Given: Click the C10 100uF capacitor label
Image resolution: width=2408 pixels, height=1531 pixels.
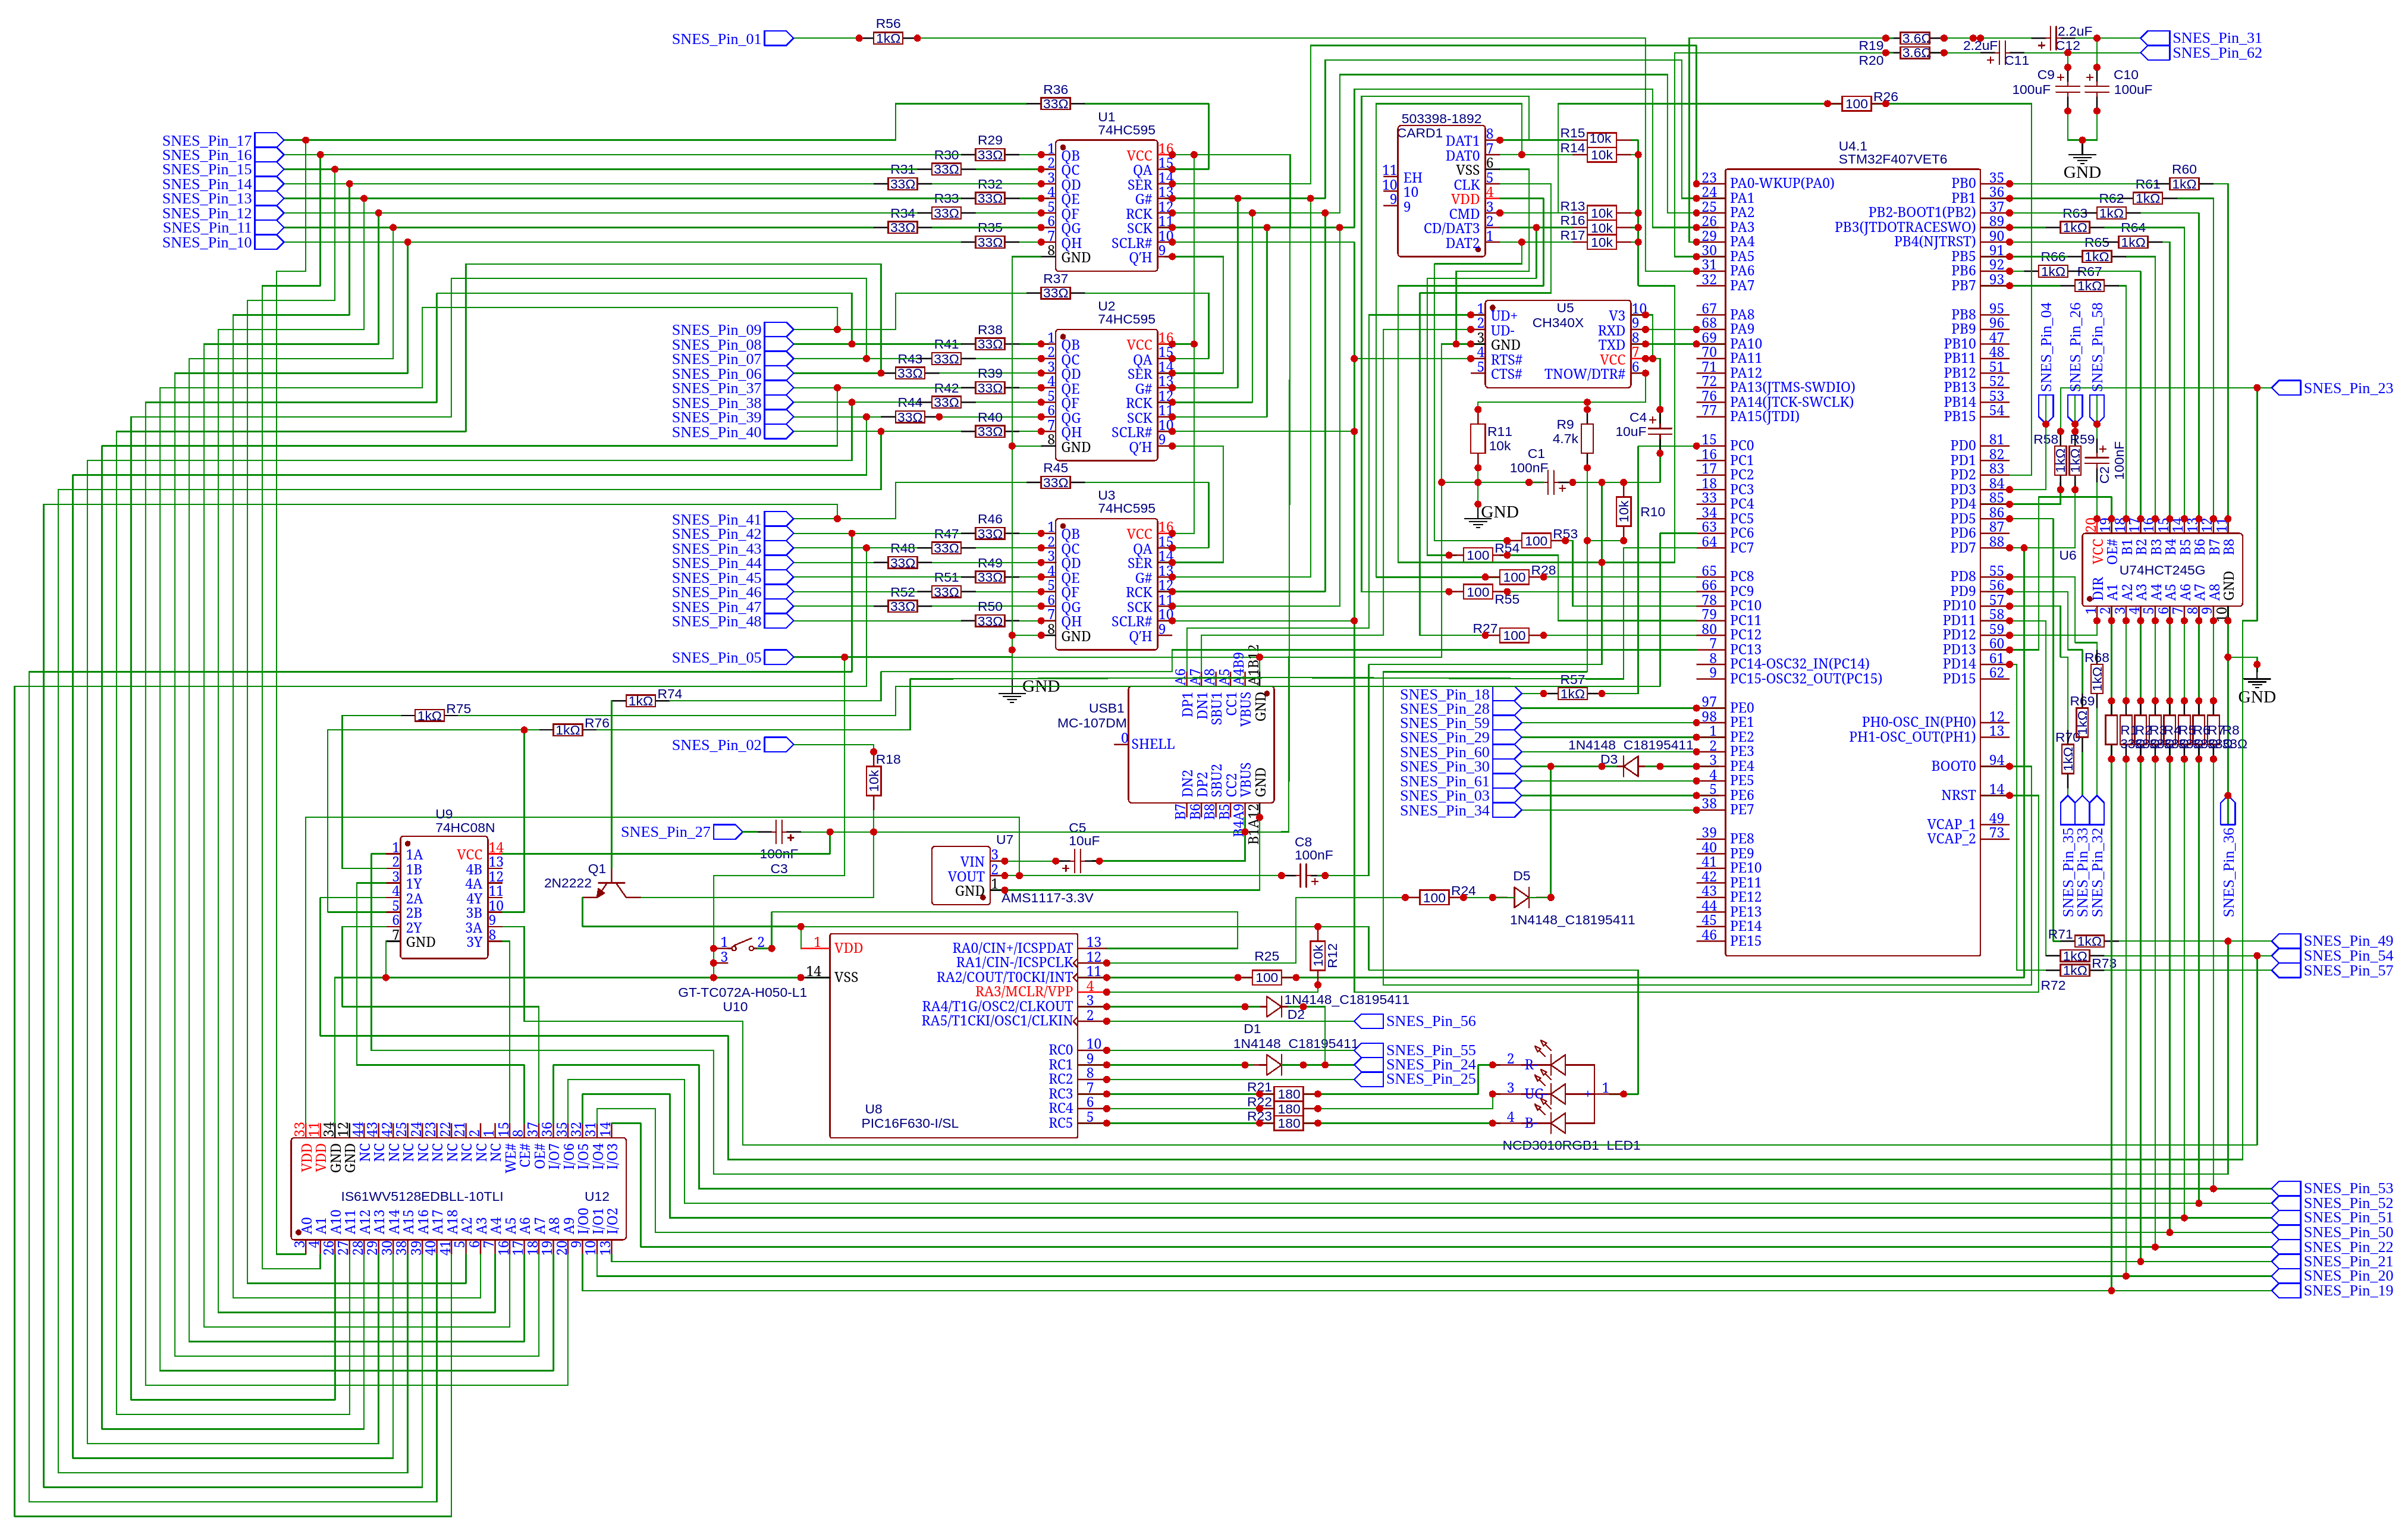Looking at the screenshot, I should 2132,82.
